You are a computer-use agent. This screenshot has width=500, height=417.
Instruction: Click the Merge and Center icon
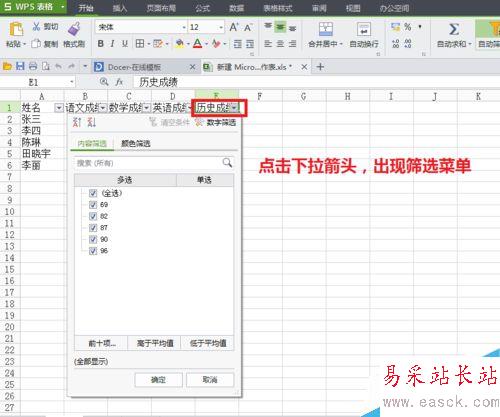pos(326,29)
